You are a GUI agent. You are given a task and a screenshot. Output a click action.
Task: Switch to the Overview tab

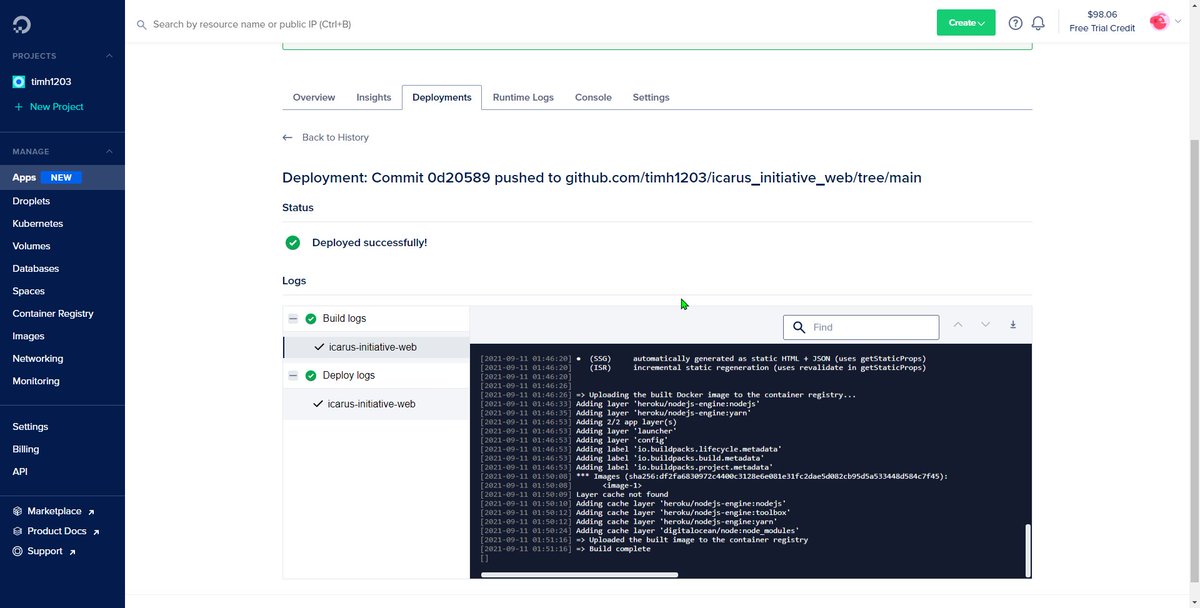click(314, 97)
